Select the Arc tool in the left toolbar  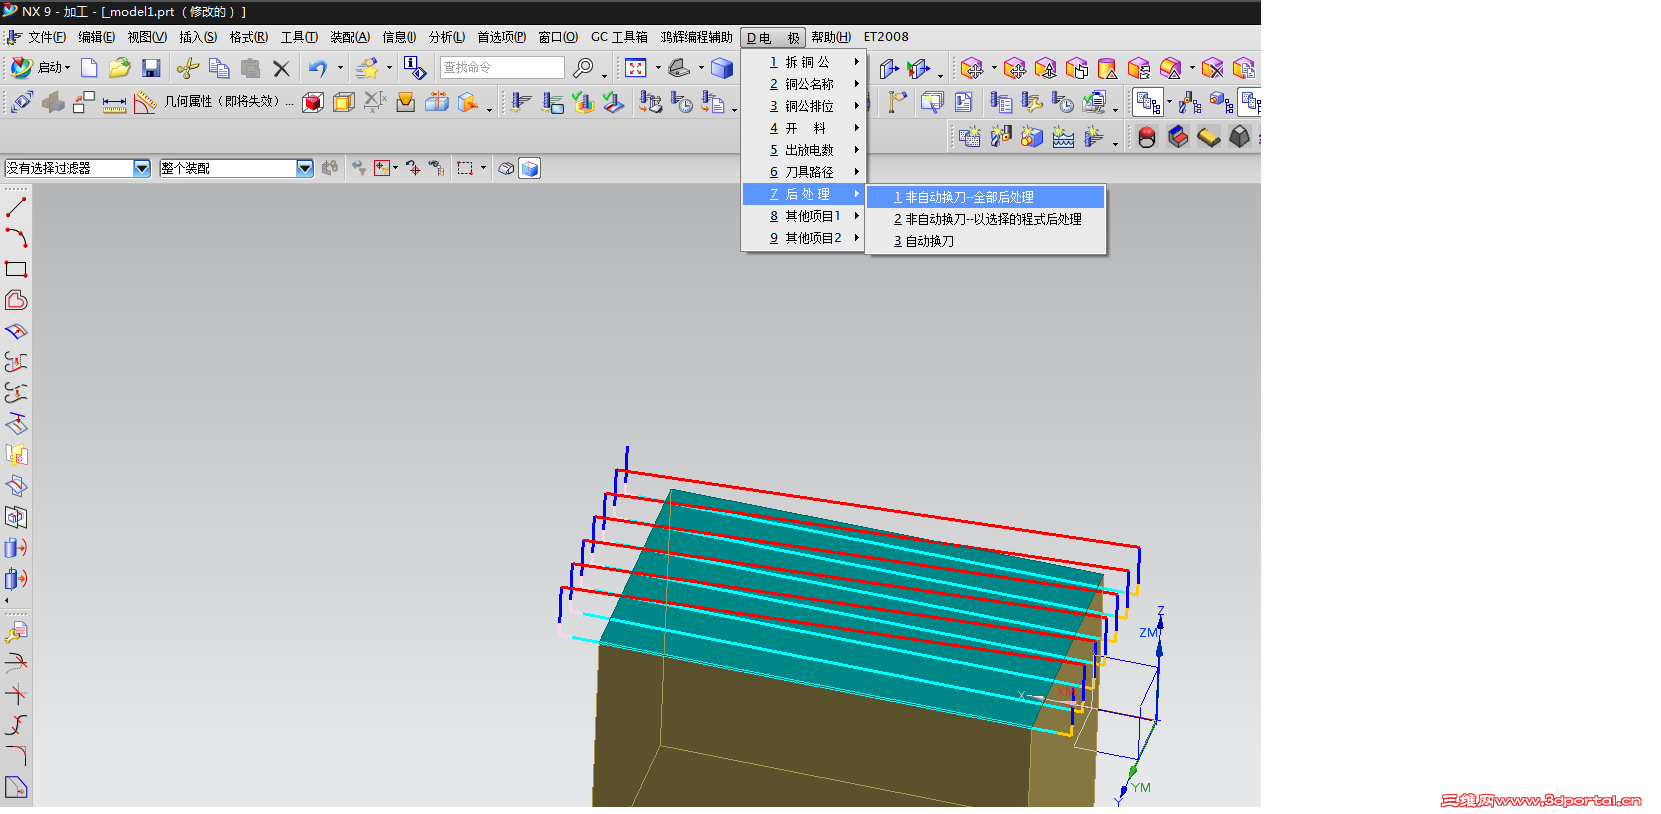coord(16,238)
